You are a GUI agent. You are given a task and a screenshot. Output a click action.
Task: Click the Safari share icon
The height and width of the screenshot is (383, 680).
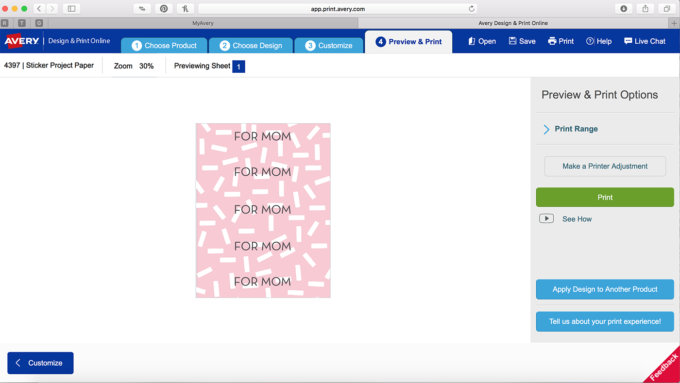tap(645, 9)
